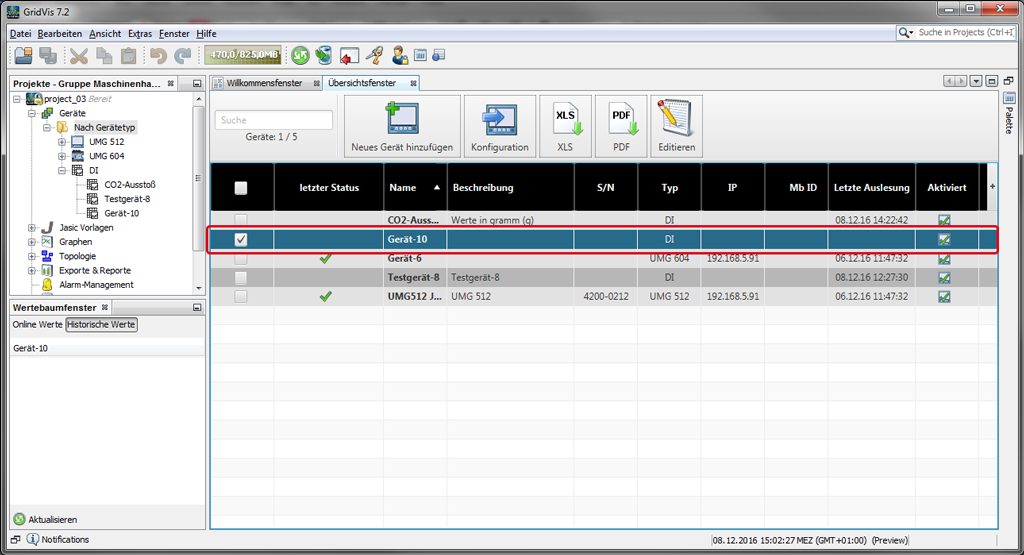
Task: Click the keys icon in main toolbar
Action: tap(374, 55)
